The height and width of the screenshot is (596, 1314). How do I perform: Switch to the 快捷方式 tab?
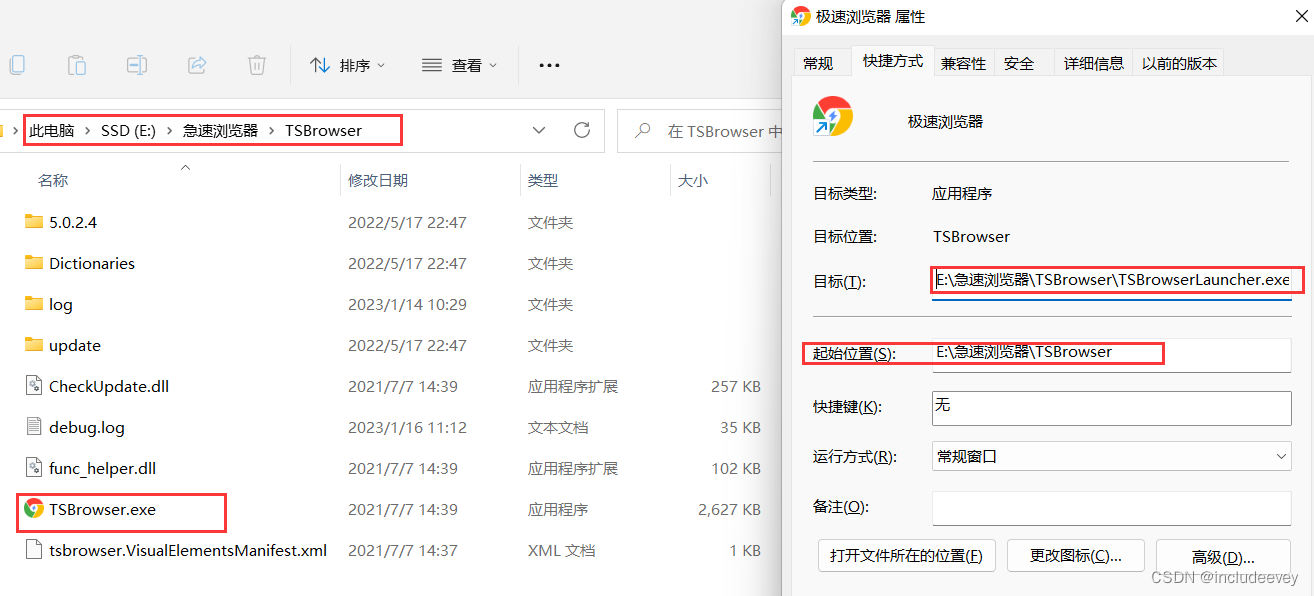(893, 61)
